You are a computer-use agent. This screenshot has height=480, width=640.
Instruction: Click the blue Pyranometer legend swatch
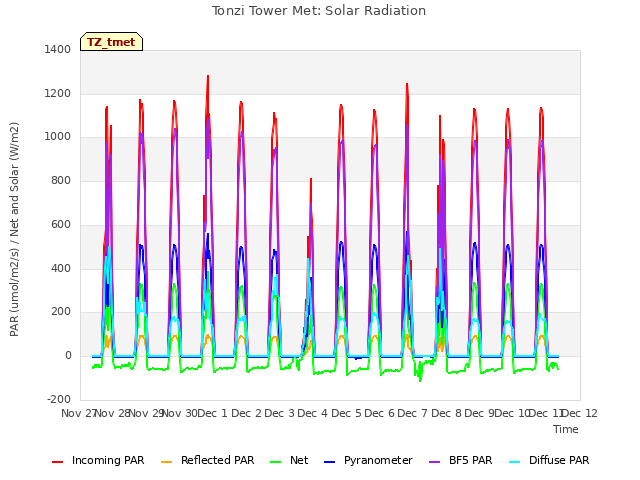pyautogui.click(x=330, y=462)
